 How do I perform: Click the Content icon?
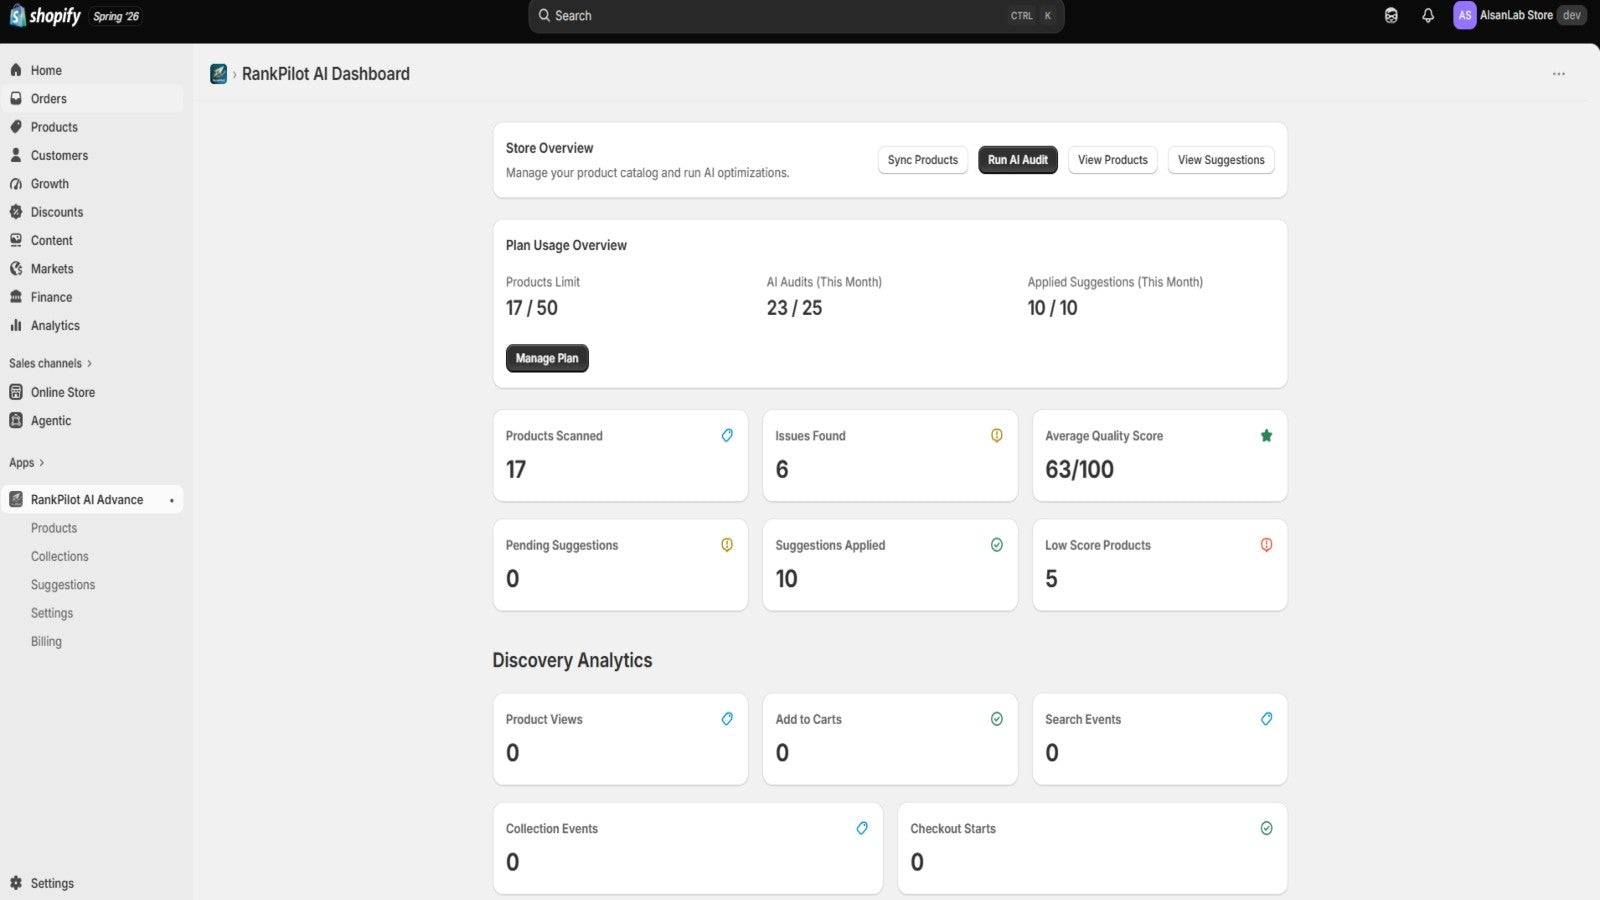point(16,240)
